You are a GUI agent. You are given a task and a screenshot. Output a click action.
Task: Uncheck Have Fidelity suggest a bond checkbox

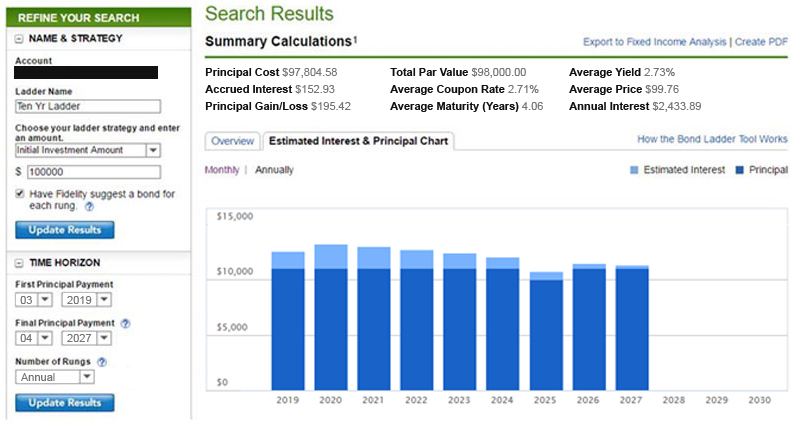click(21, 194)
